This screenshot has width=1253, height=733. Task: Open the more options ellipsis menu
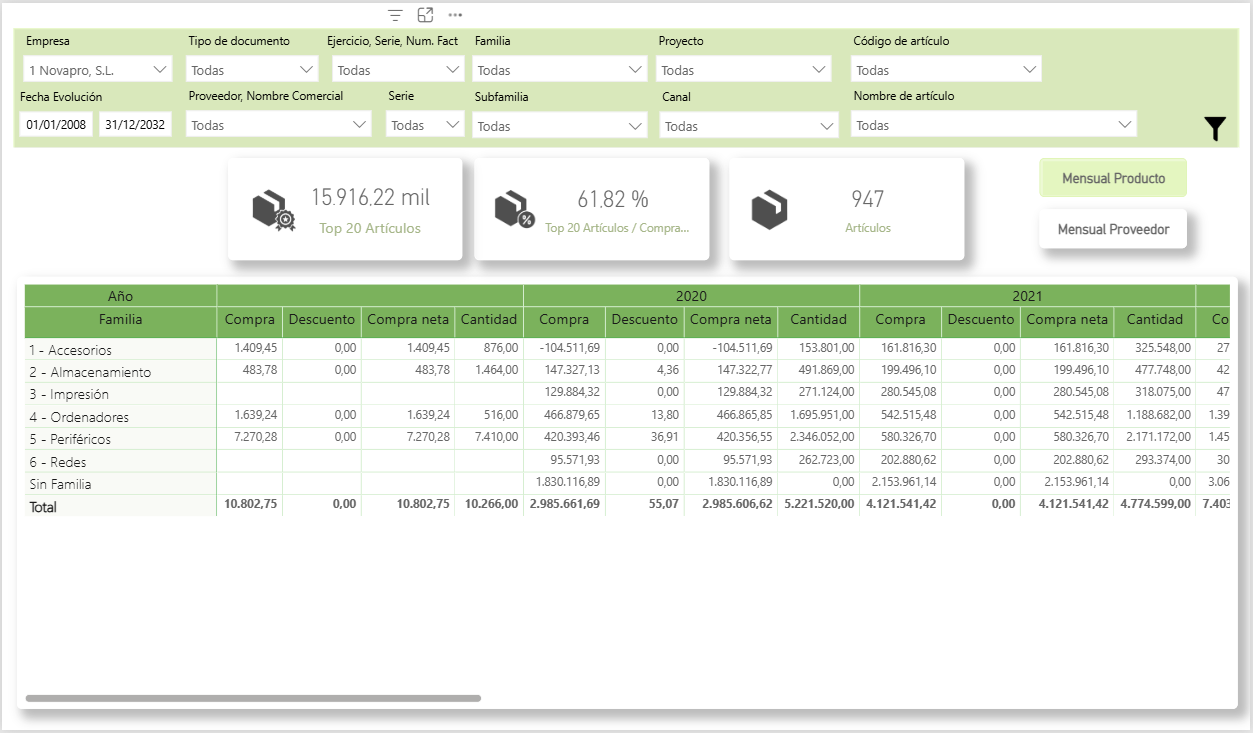455,15
